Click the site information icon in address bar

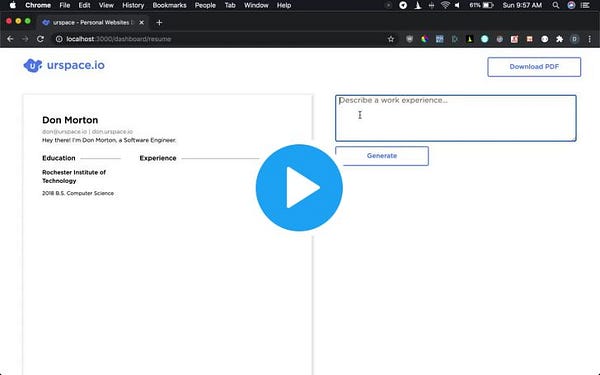click(x=59, y=39)
